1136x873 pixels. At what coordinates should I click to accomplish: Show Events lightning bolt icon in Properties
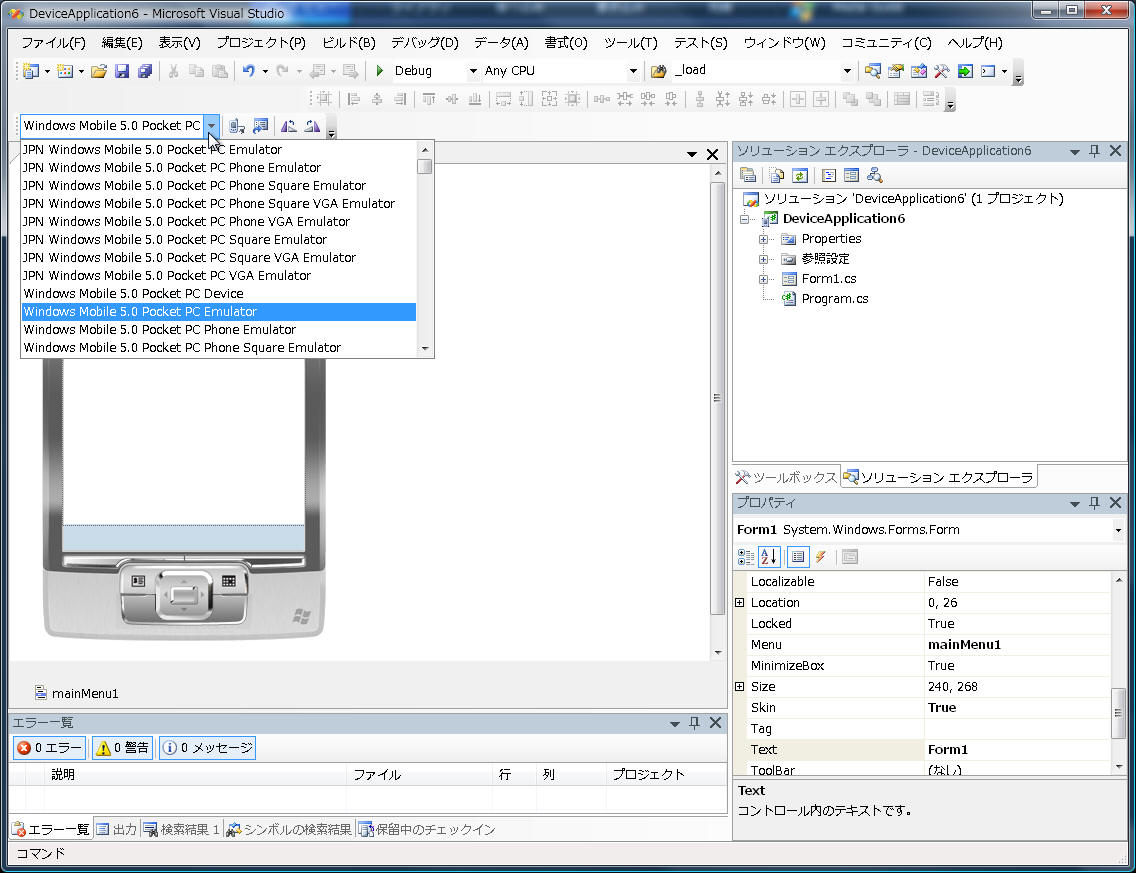click(x=821, y=556)
